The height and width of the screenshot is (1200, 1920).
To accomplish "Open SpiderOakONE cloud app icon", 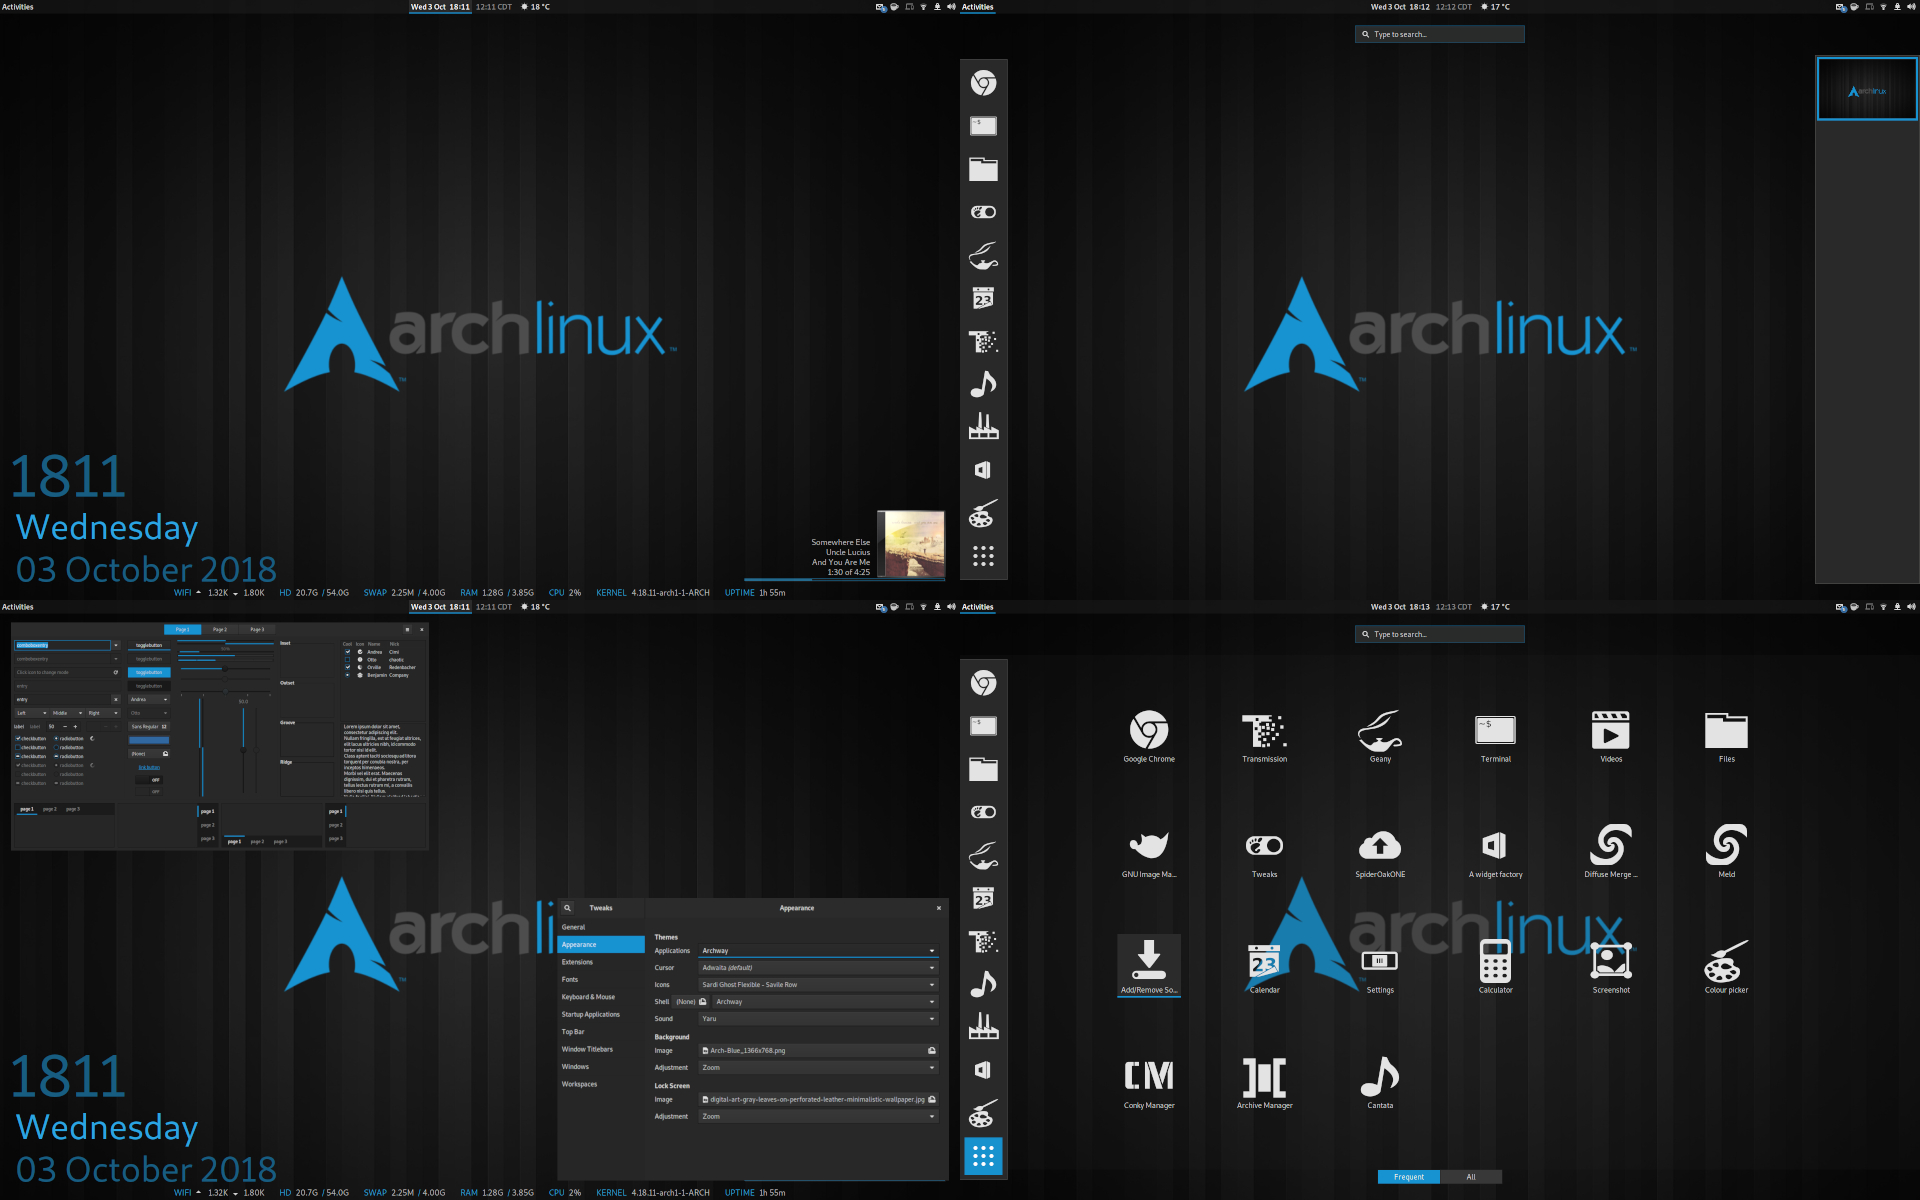I will [1380, 852].
